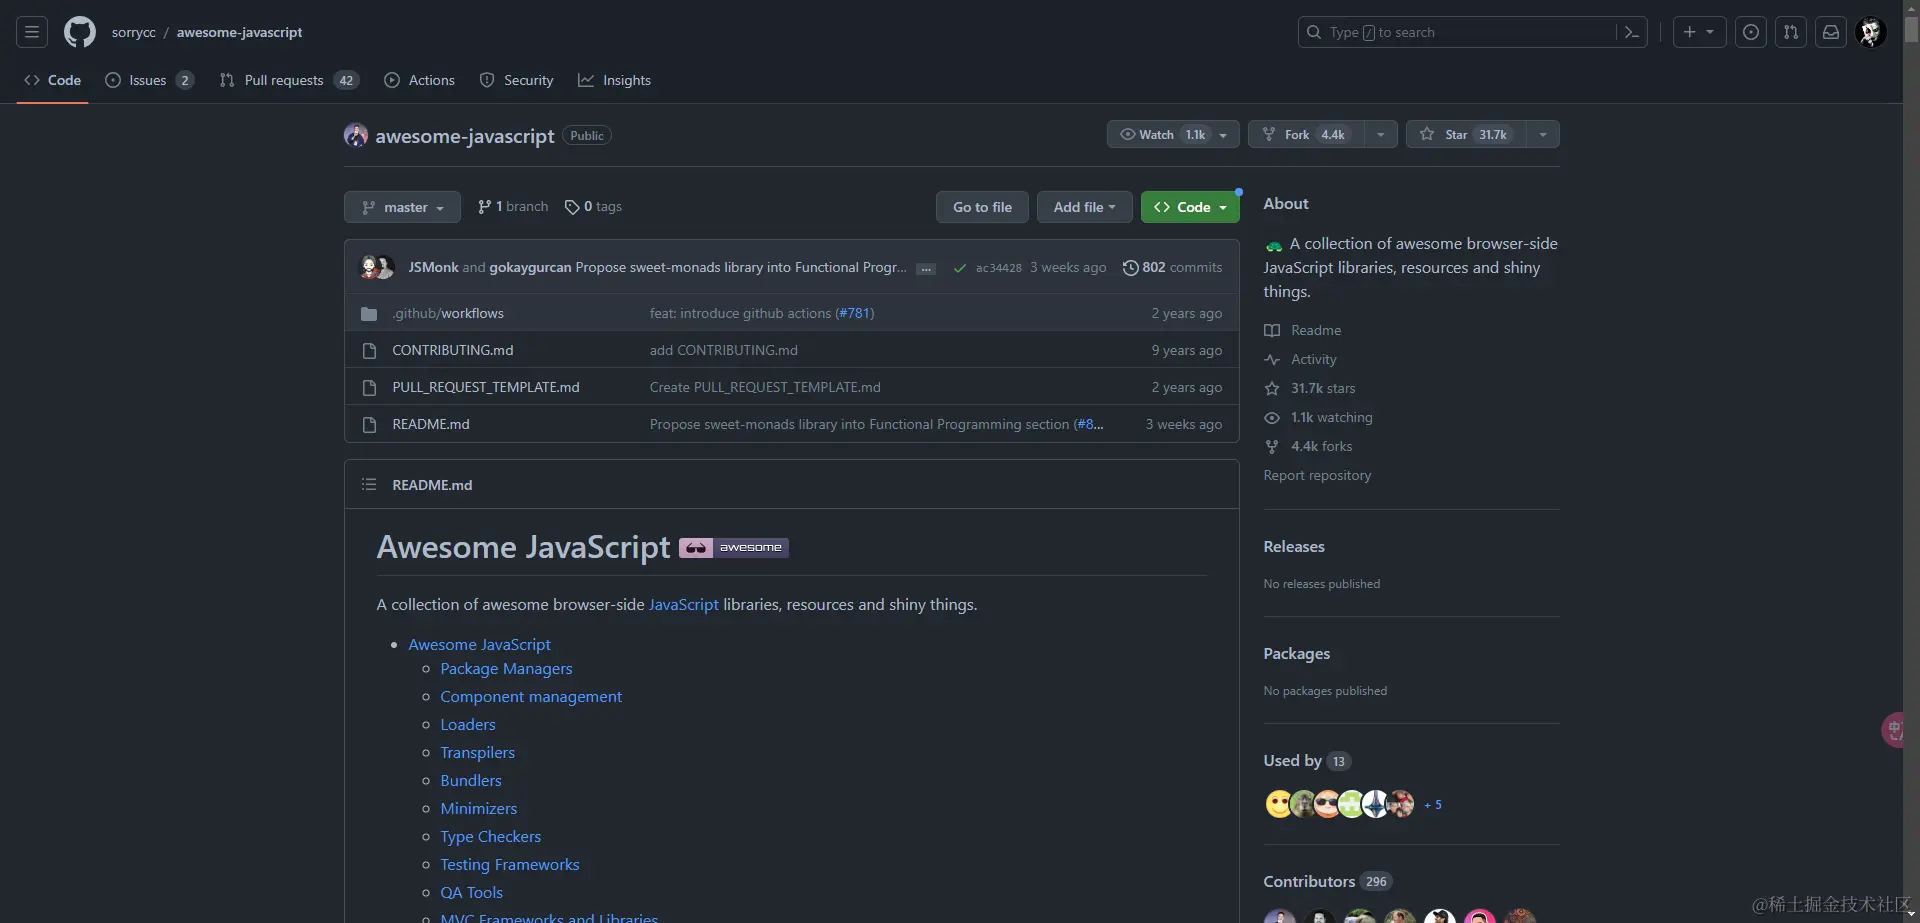Expand commit message ellipsis button
The height and width of the screenshot is (923, 1920).
click(x=926, y=268)
